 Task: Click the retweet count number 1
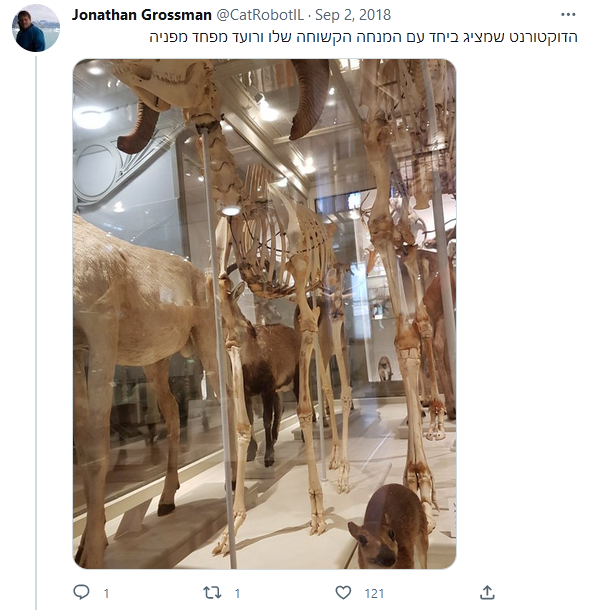click(237, 593)
